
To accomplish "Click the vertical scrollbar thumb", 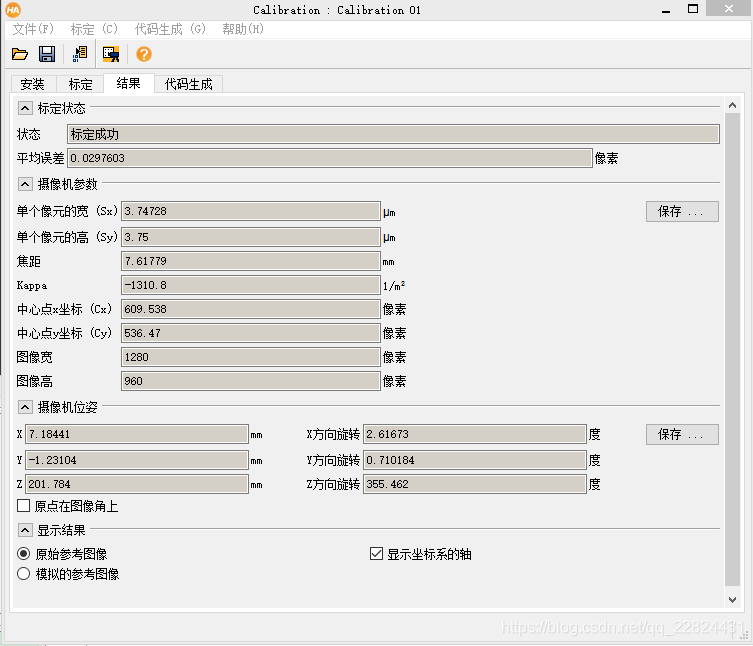I will [x=732, y=350].
